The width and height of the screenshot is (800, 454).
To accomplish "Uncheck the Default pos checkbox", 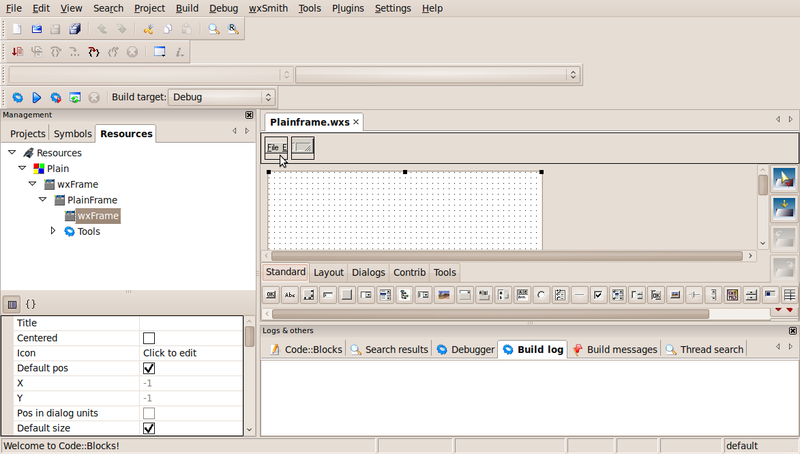I will point(149,368).
